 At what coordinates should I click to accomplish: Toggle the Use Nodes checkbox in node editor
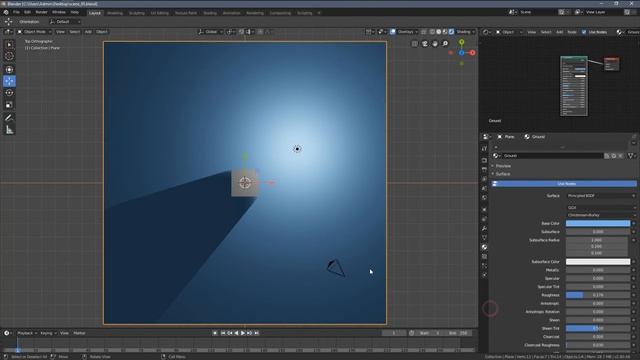584,32
